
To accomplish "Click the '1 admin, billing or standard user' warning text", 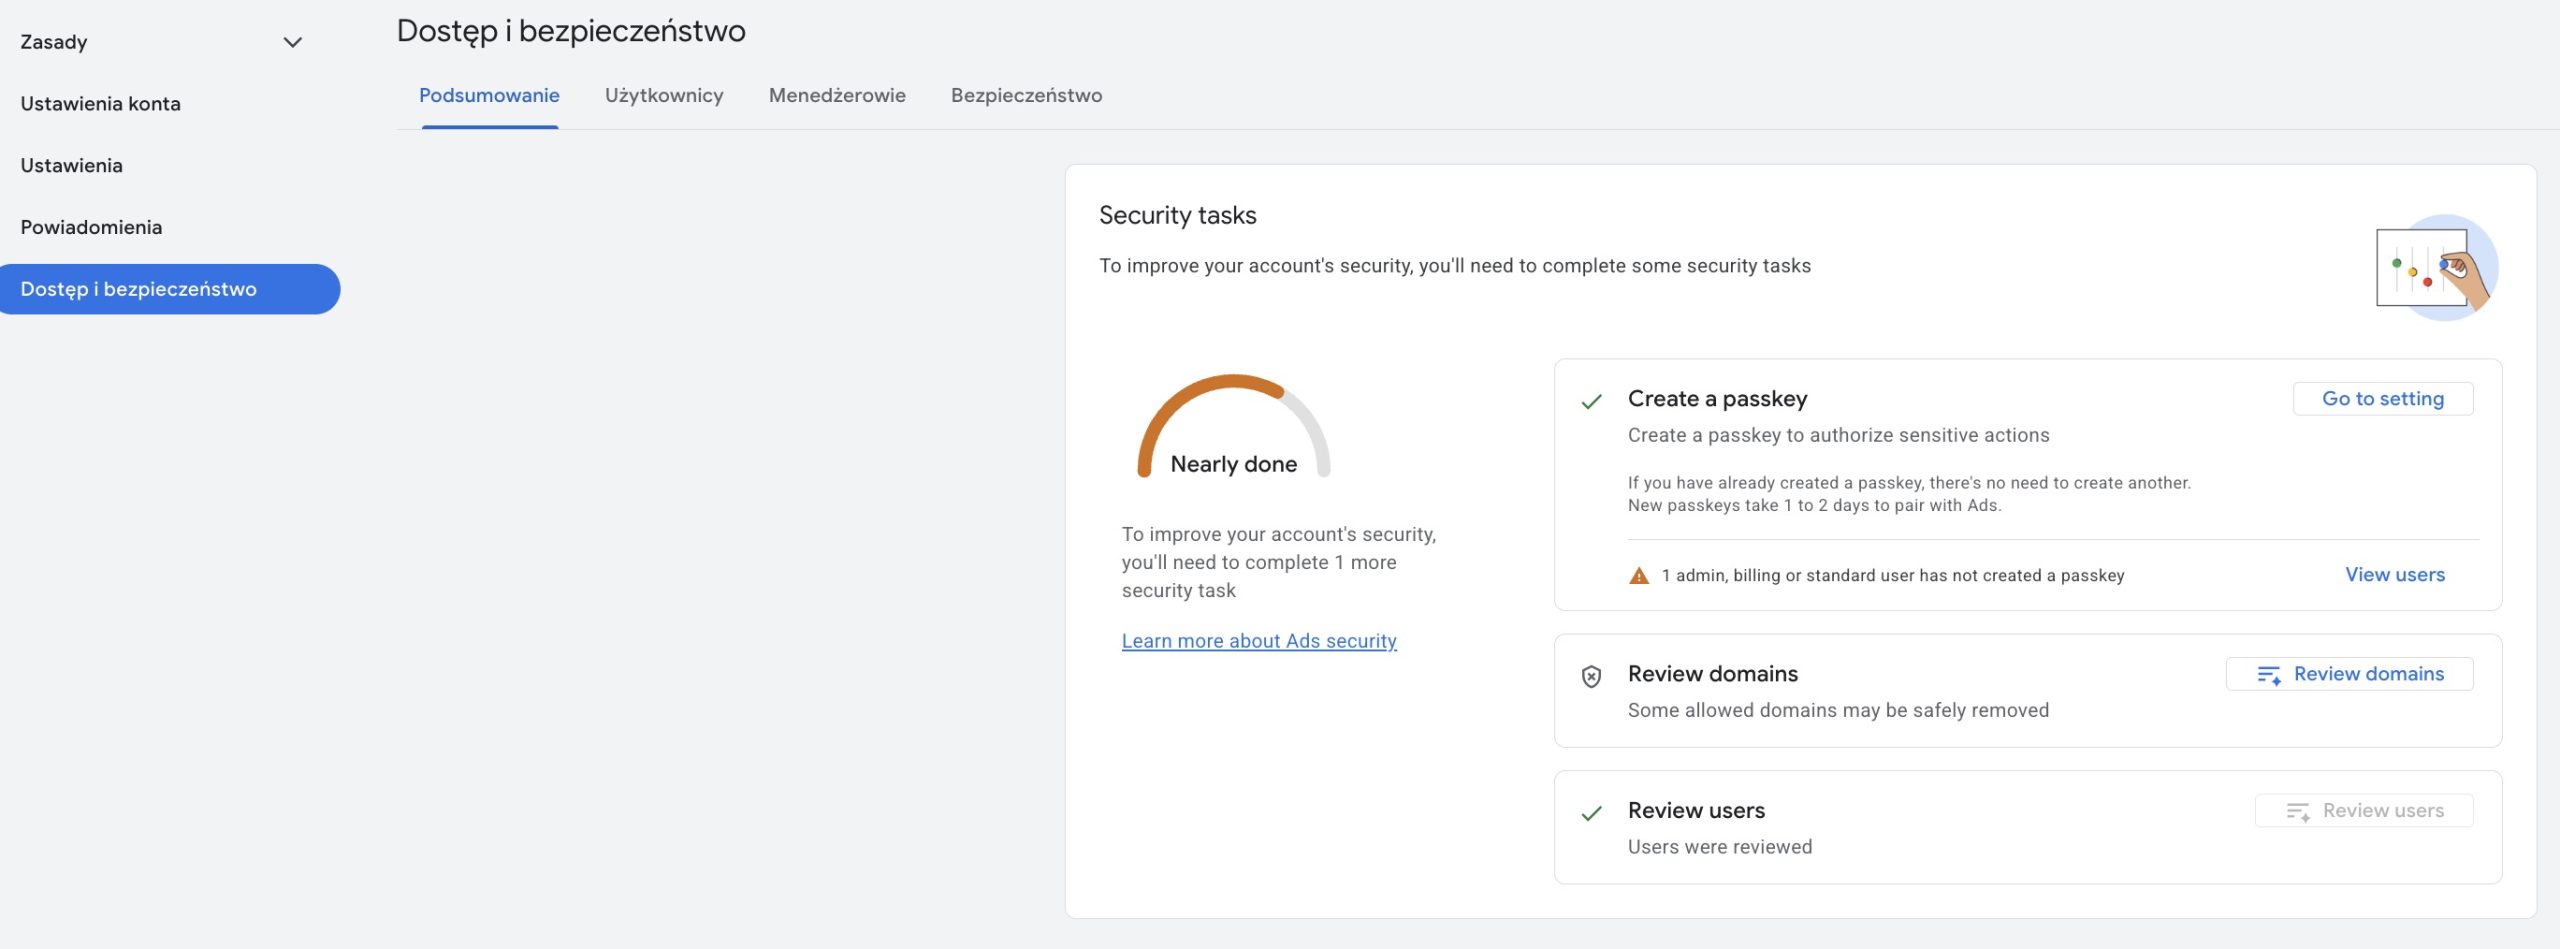I will coord(1892,576).
